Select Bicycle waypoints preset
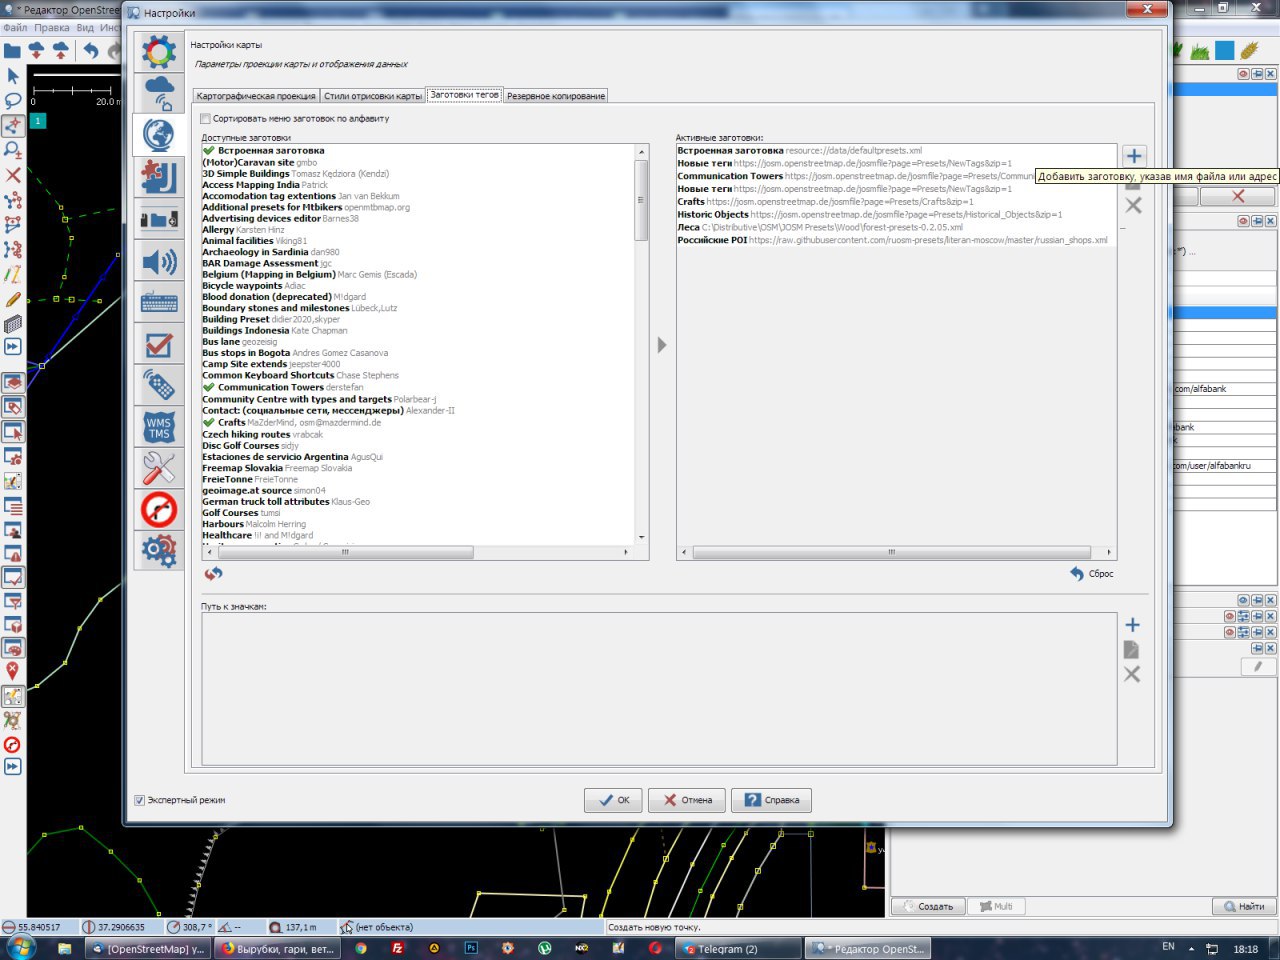Image resolution: width=1280 pixels, height=960 pixels. [254, 286]
